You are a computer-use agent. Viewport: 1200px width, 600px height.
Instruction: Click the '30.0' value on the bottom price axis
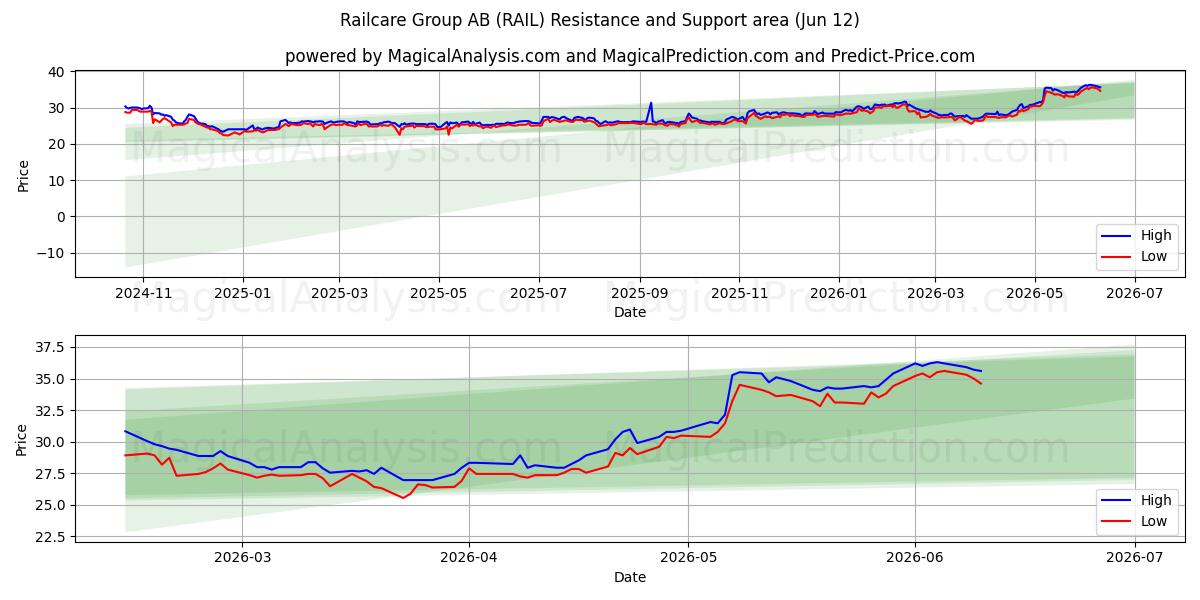point(51,442)
